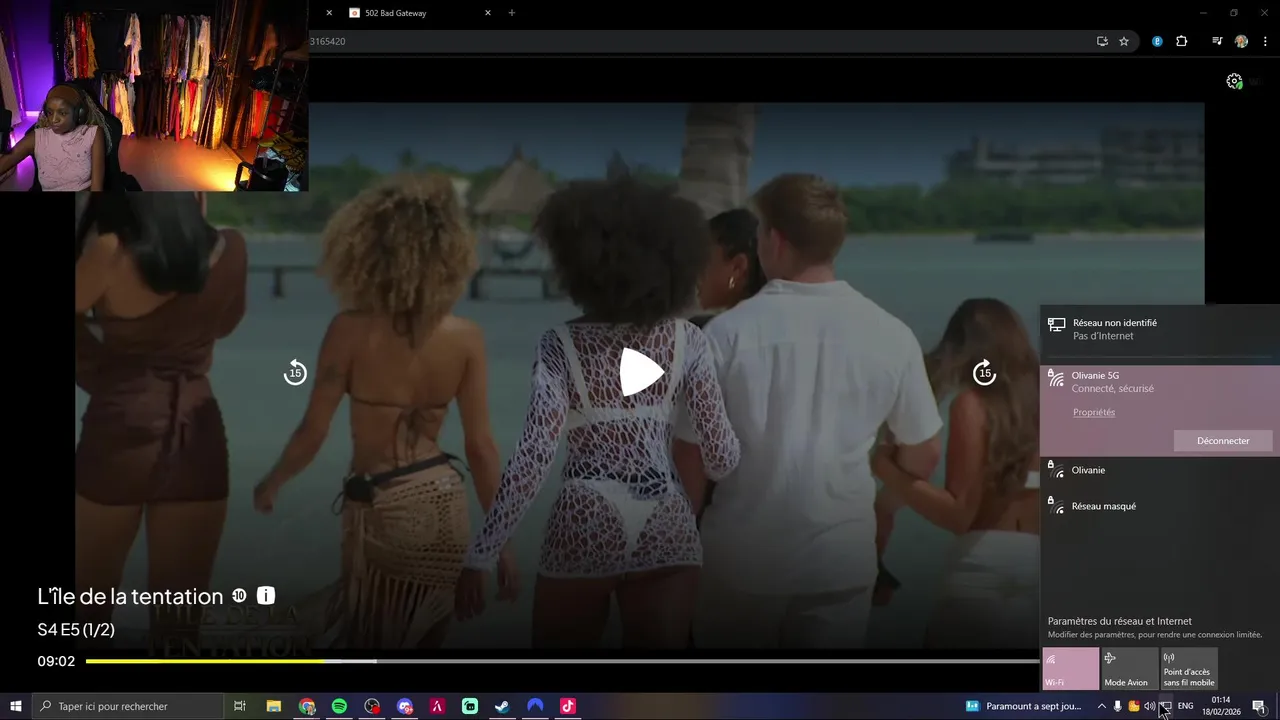1280x720 pixels.
Task: Open media controls music icon
Action: click(x=1217, y=41)
